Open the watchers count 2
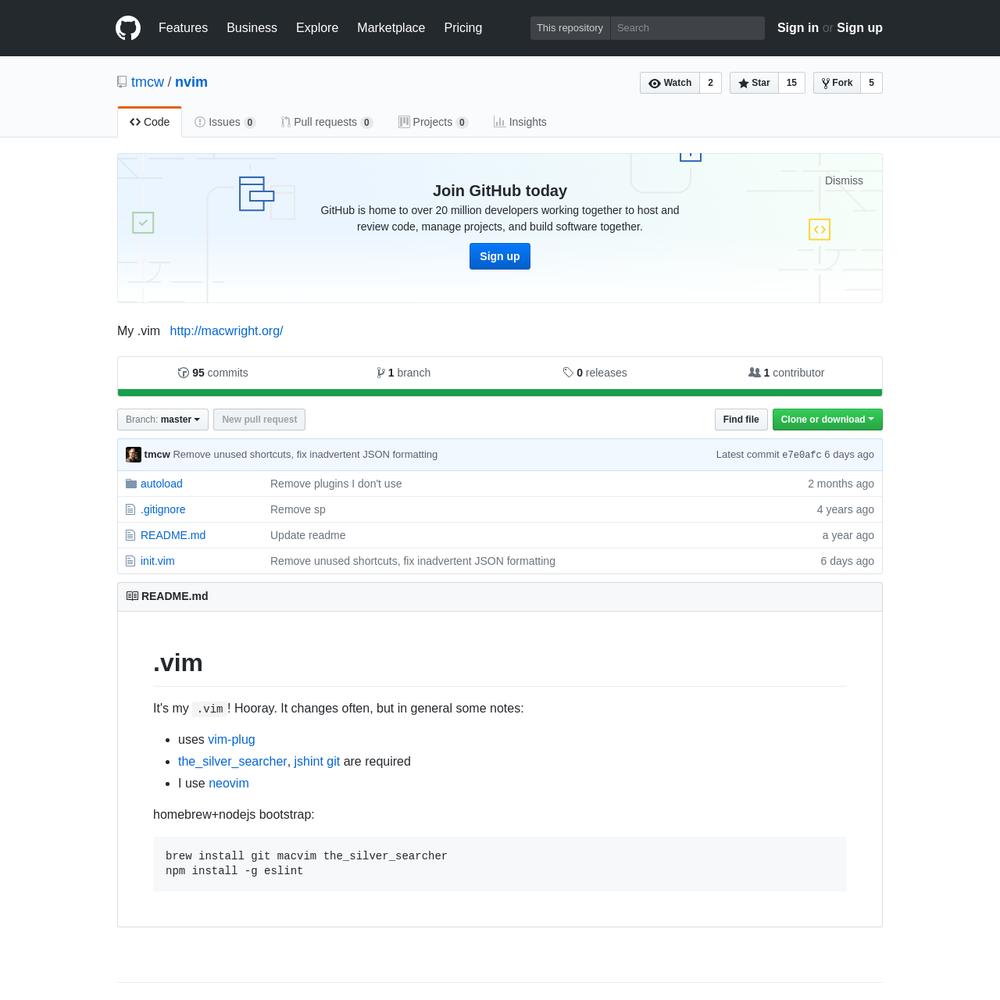1000x1000 pixels. [x=710, y=83]
